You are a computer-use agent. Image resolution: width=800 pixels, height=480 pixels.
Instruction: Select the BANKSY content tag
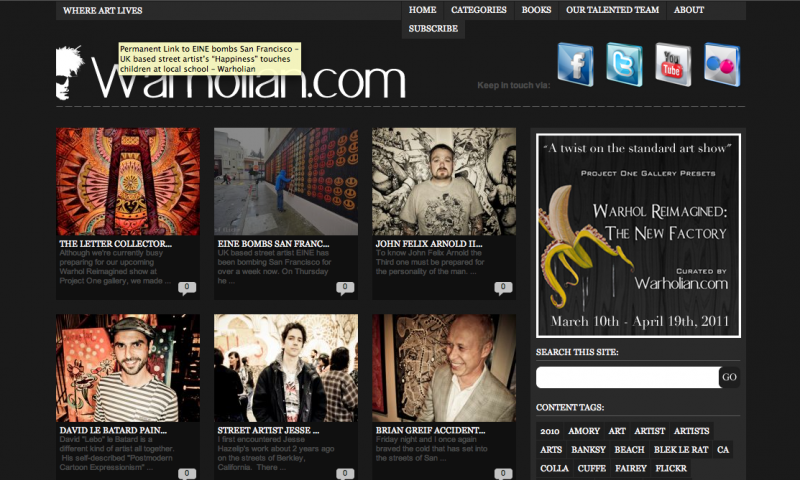588,449
